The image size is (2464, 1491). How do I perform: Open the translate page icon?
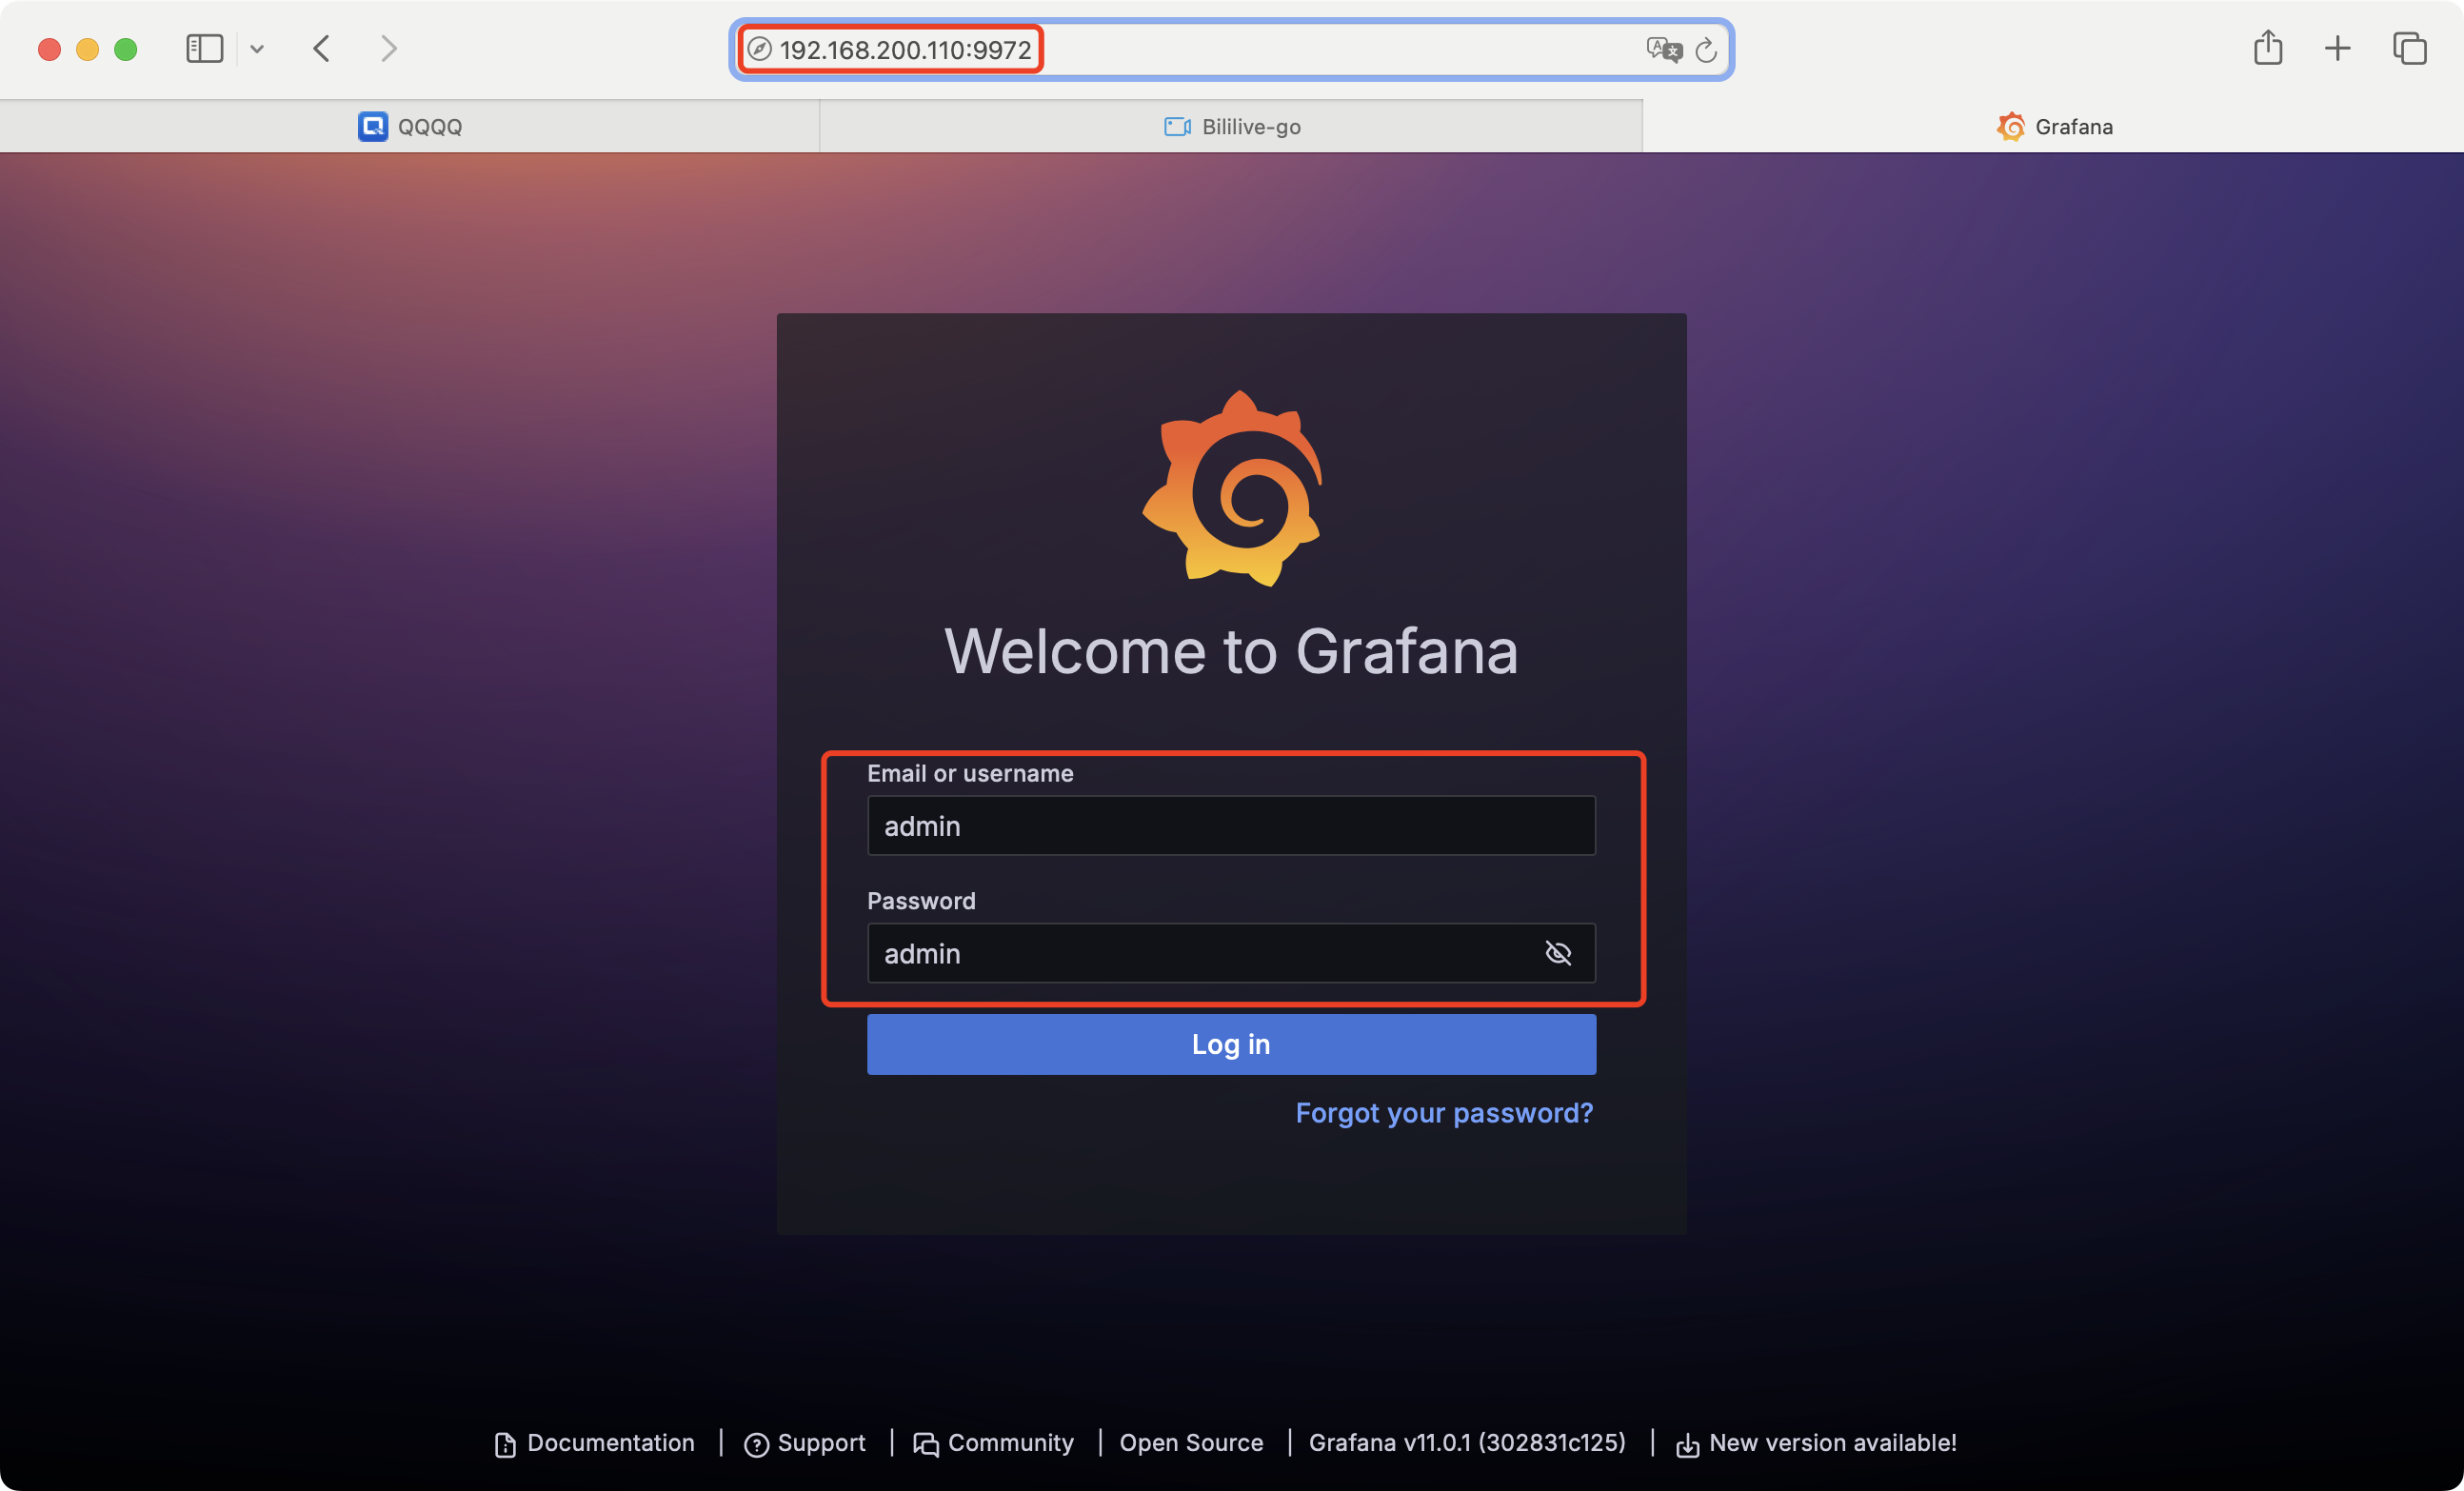pos(1664,49)
